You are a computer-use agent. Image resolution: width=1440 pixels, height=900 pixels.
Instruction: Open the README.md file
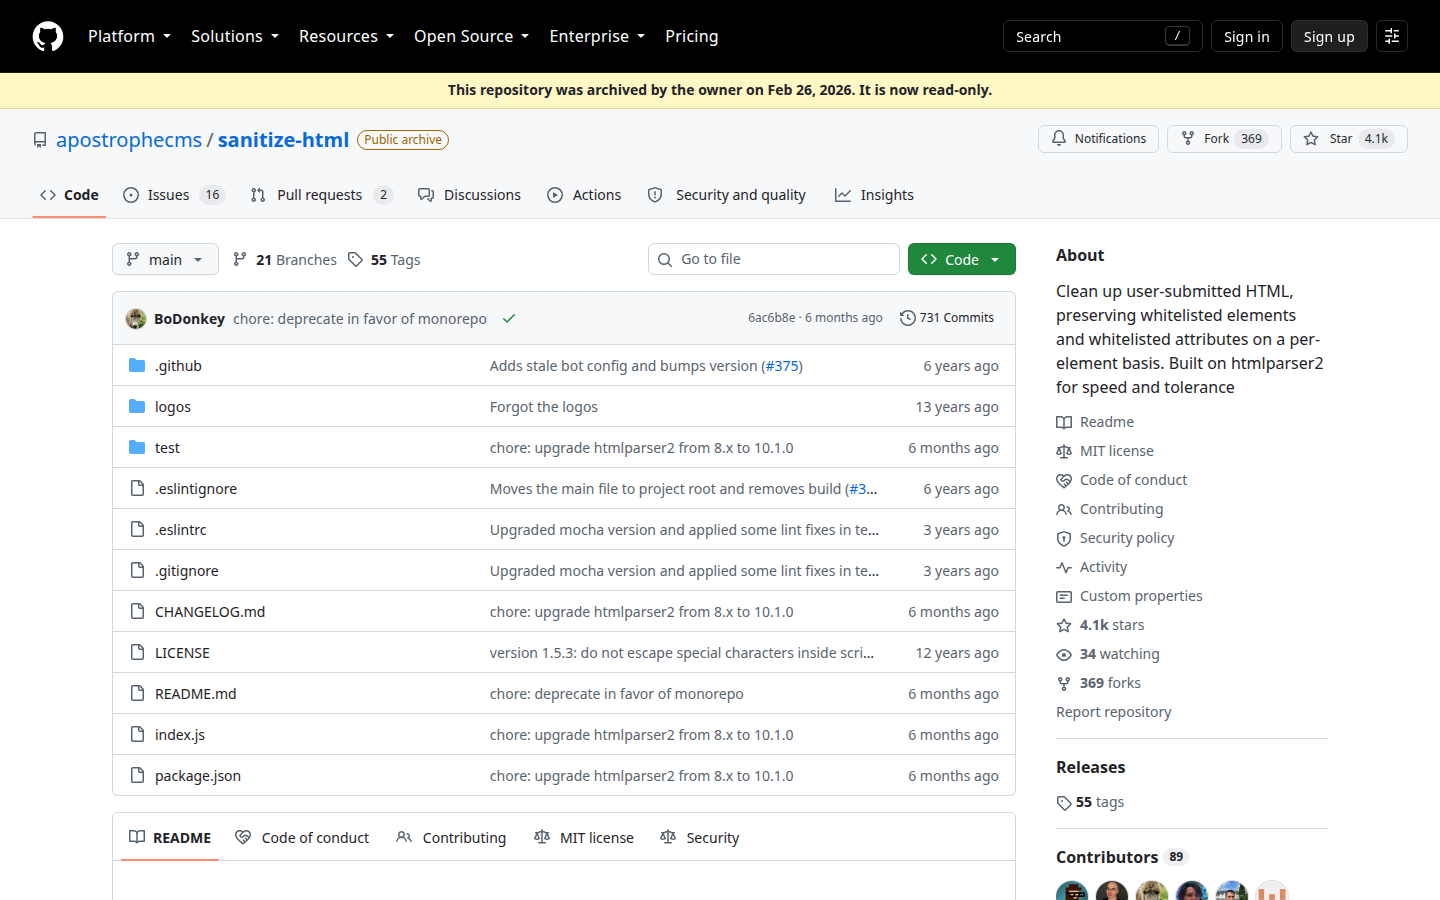point(196,694)
